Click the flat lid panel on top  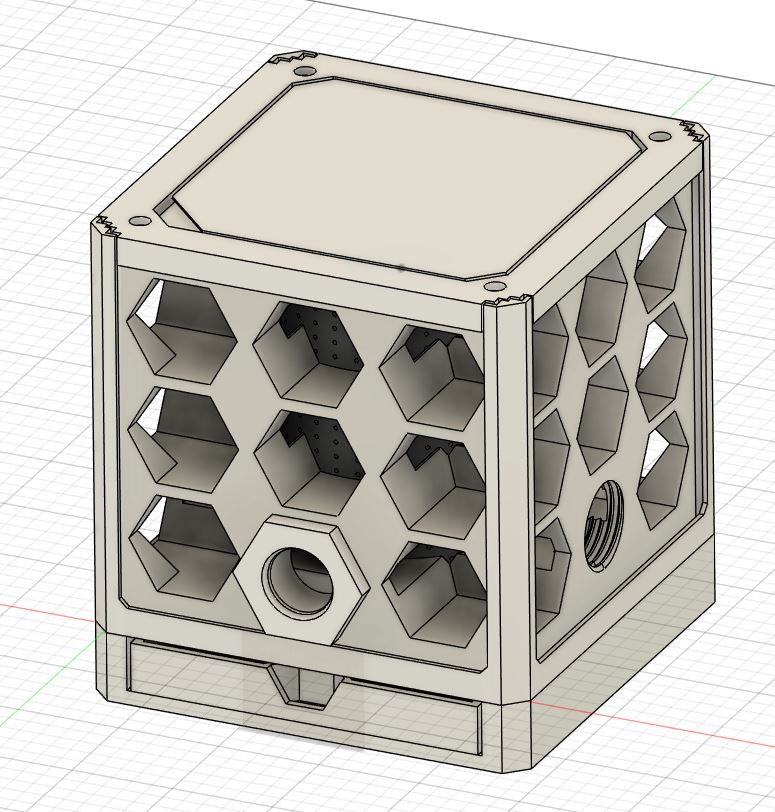tap(400, 180)
